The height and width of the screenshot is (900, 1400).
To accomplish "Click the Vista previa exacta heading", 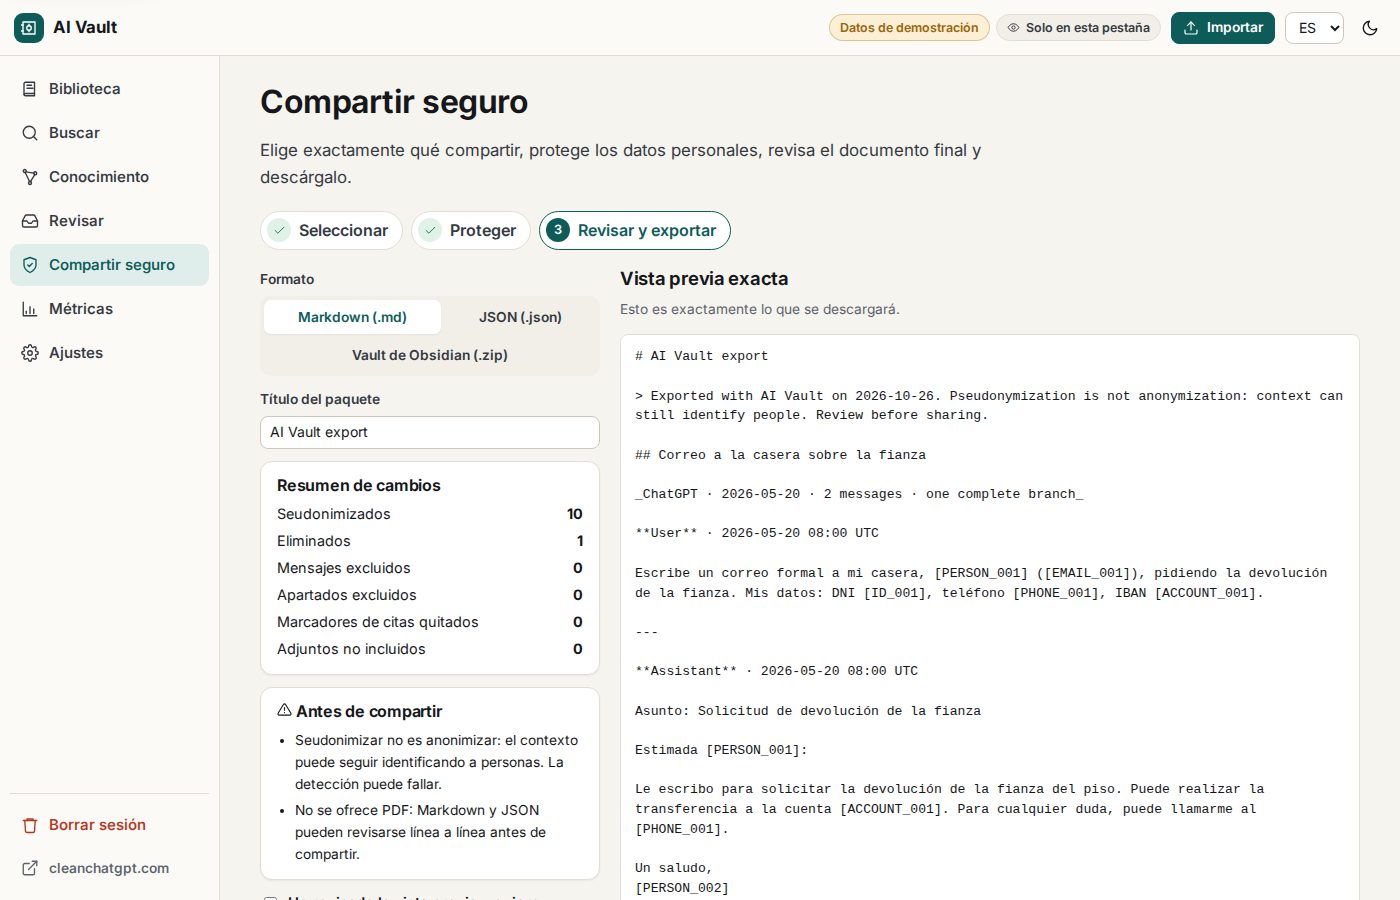I will click(704, 279).
